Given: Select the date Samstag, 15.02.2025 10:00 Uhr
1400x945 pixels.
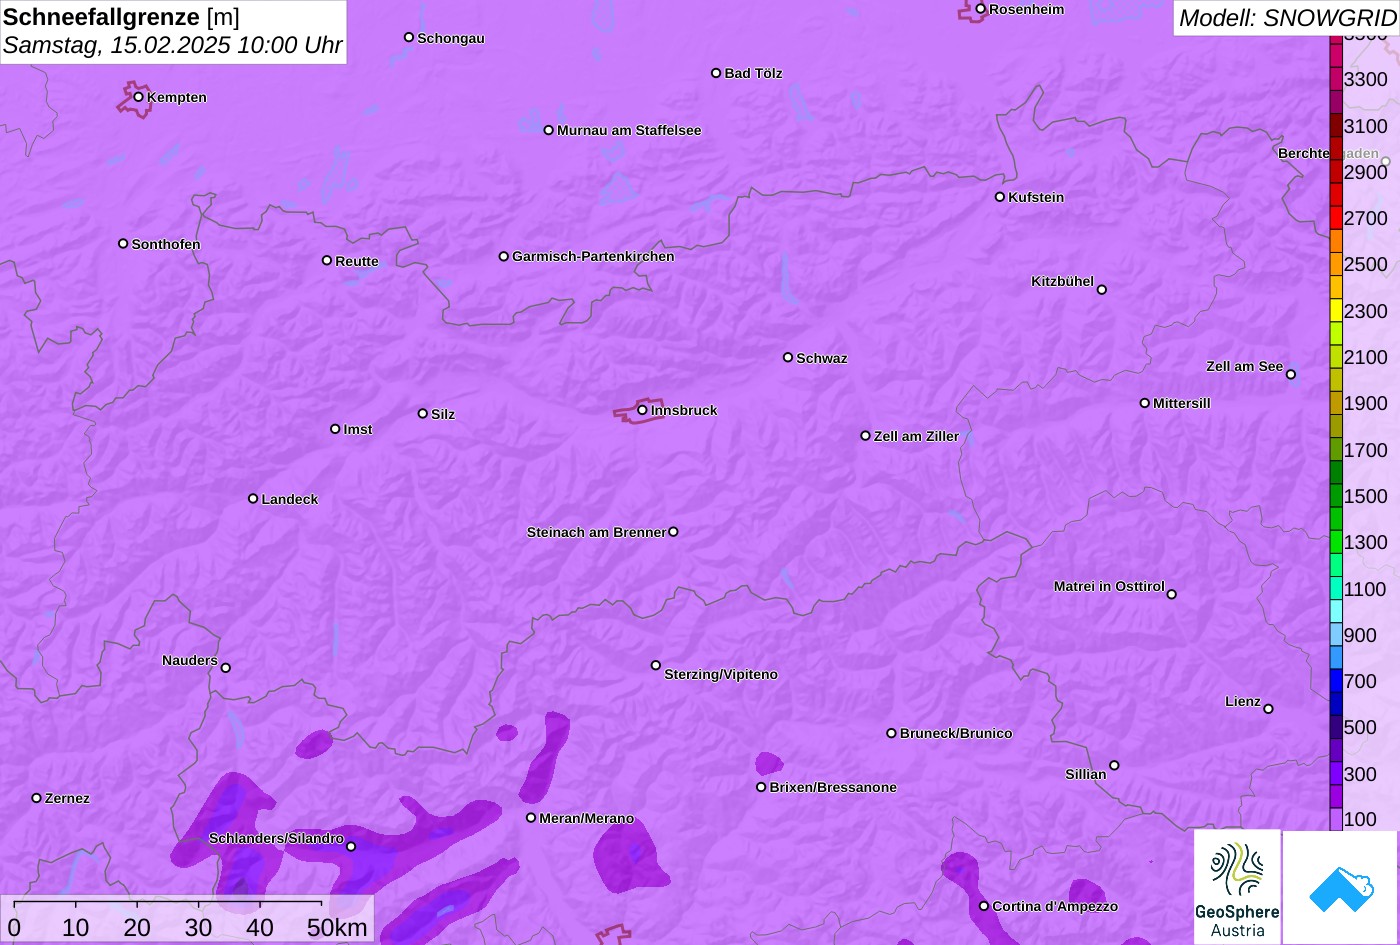Looking at the screenshot, I should (172, 45).
